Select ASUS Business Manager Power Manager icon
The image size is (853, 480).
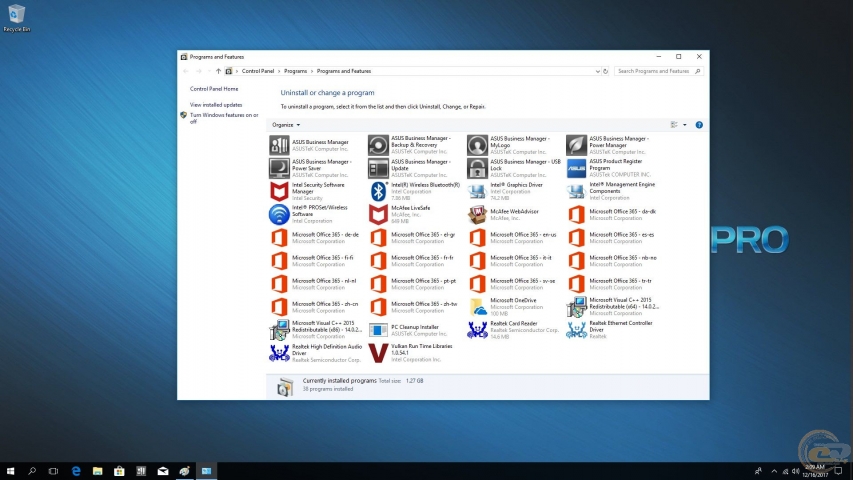(x=576, y=145)
